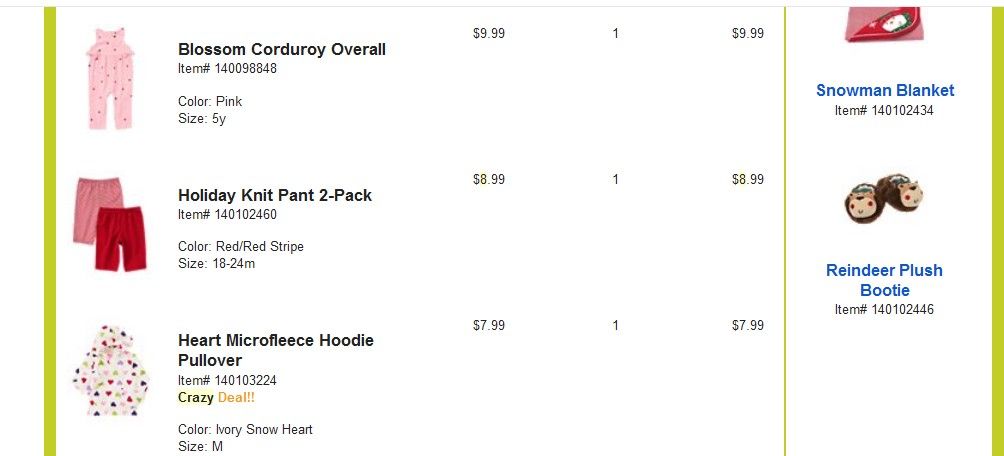Click the Item# 140098848 text
The height and width of the screenshot is (456, 1004).
(x=227, y=69)
